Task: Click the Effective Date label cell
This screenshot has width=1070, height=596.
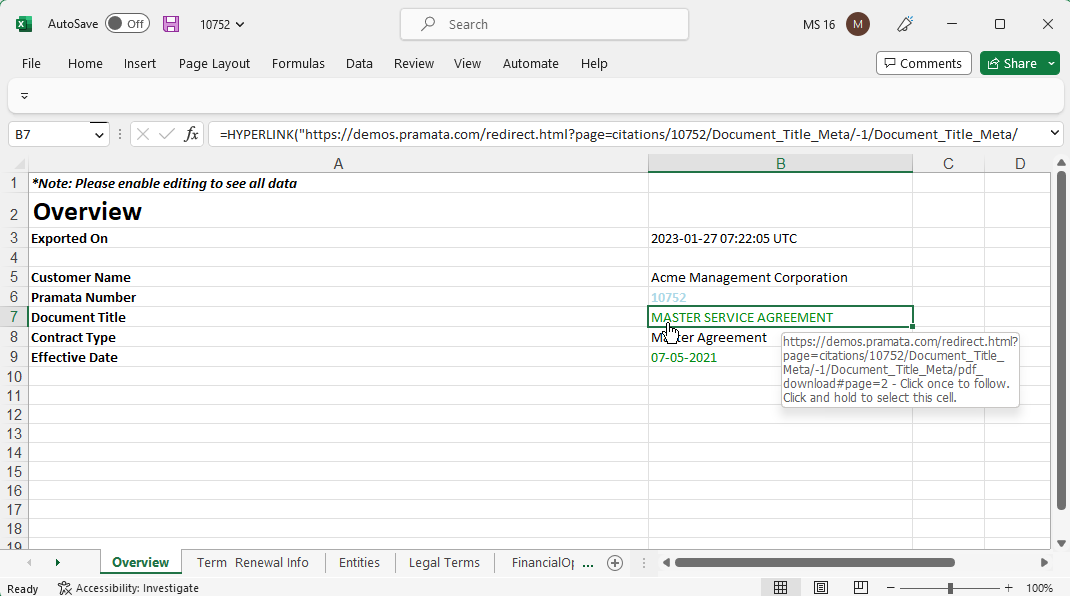Action: 338,357
